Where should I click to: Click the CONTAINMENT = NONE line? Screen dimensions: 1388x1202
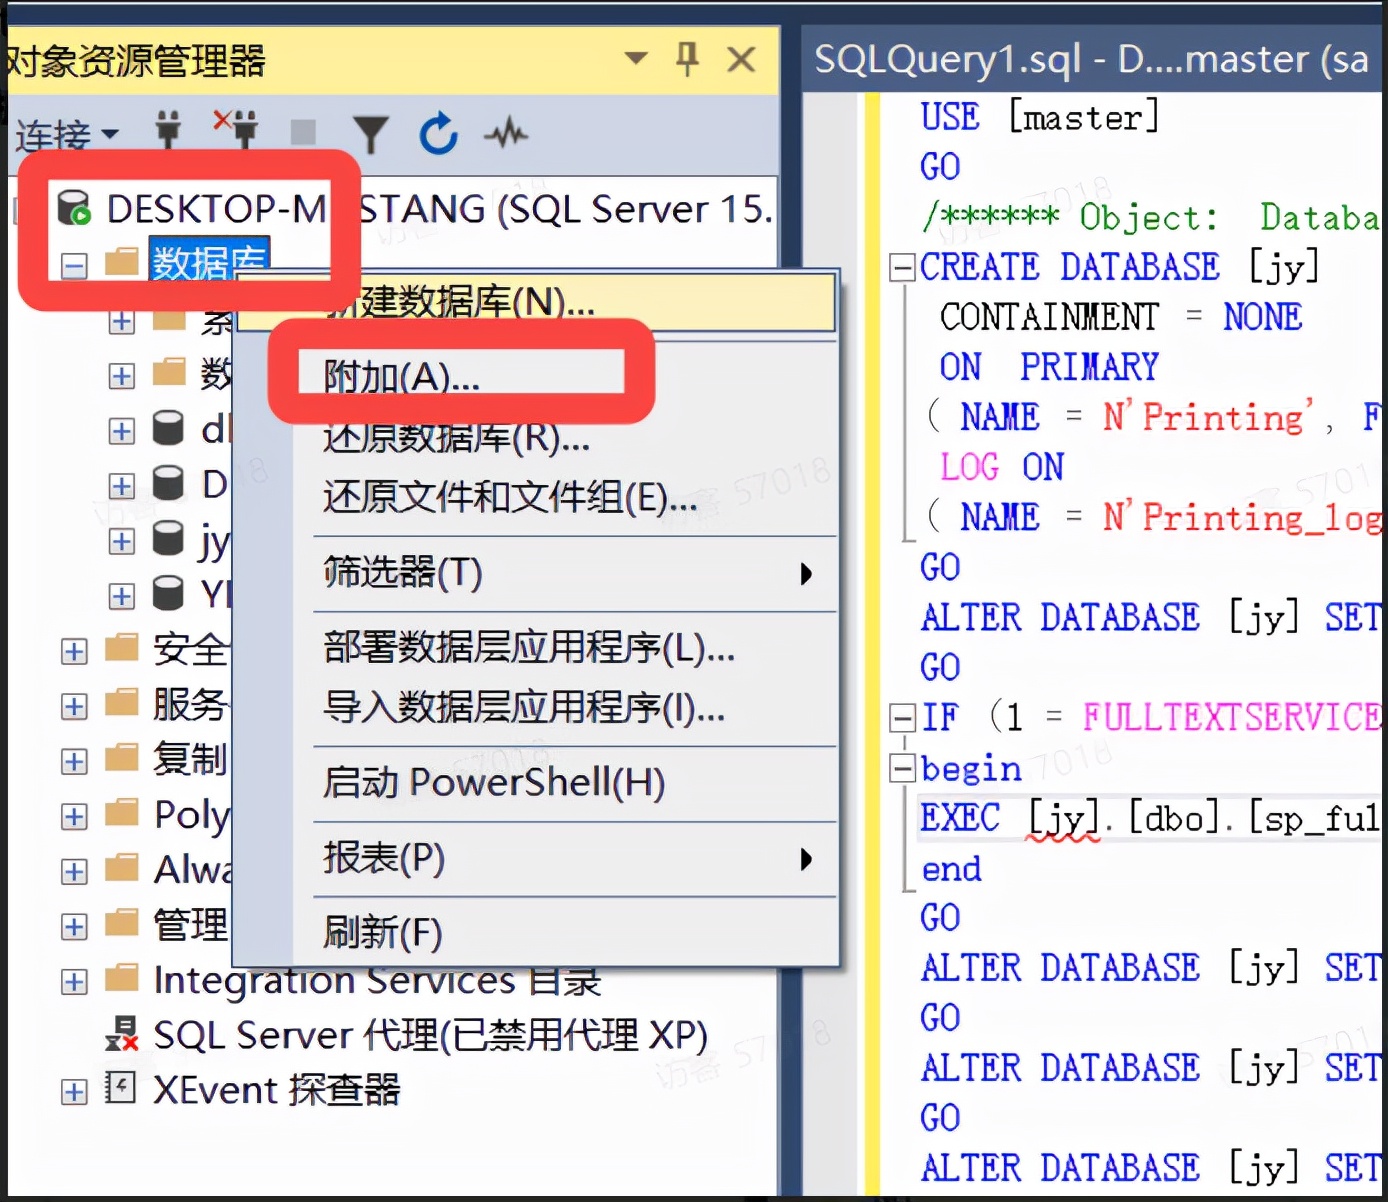click(x=1121, y=317)
